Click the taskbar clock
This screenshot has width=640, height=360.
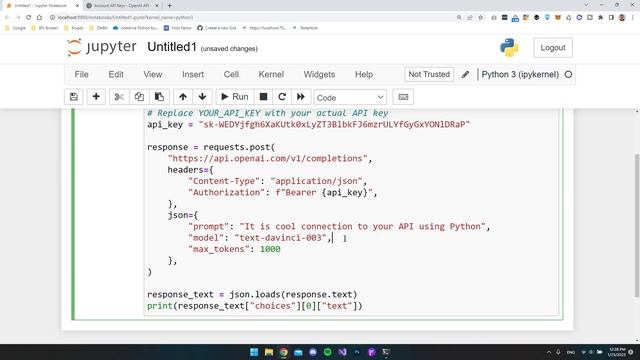(x=616, y=352)
